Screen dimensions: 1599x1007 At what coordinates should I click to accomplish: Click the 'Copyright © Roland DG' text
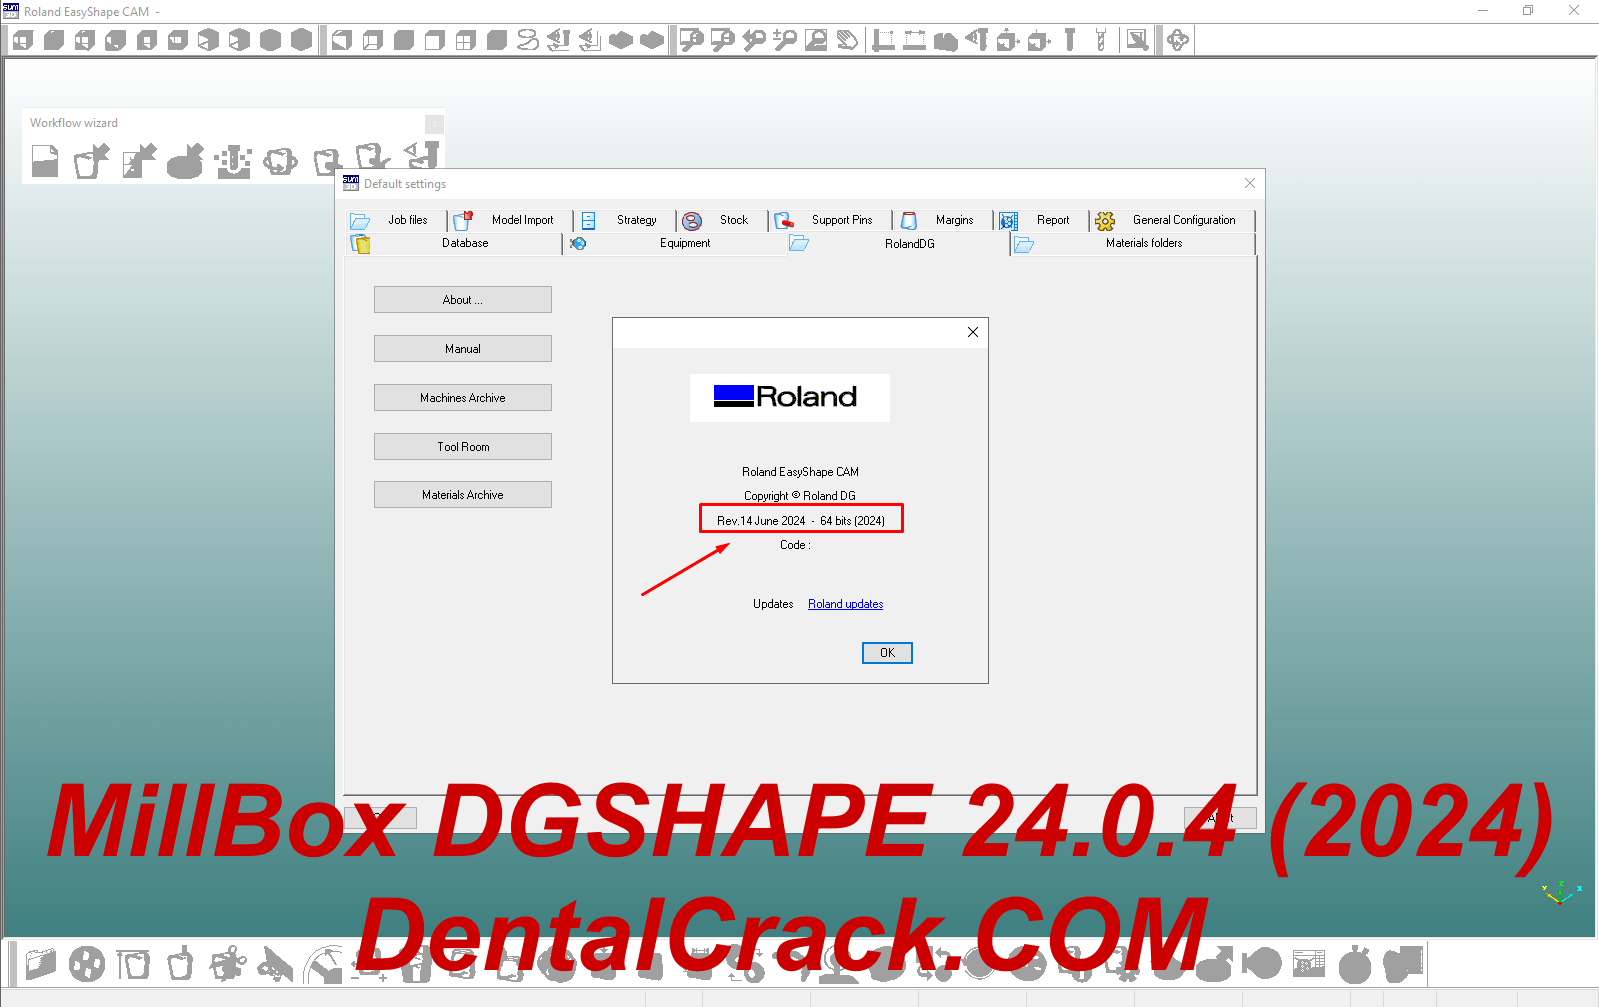pyautogui.click(x=800, y=496)
